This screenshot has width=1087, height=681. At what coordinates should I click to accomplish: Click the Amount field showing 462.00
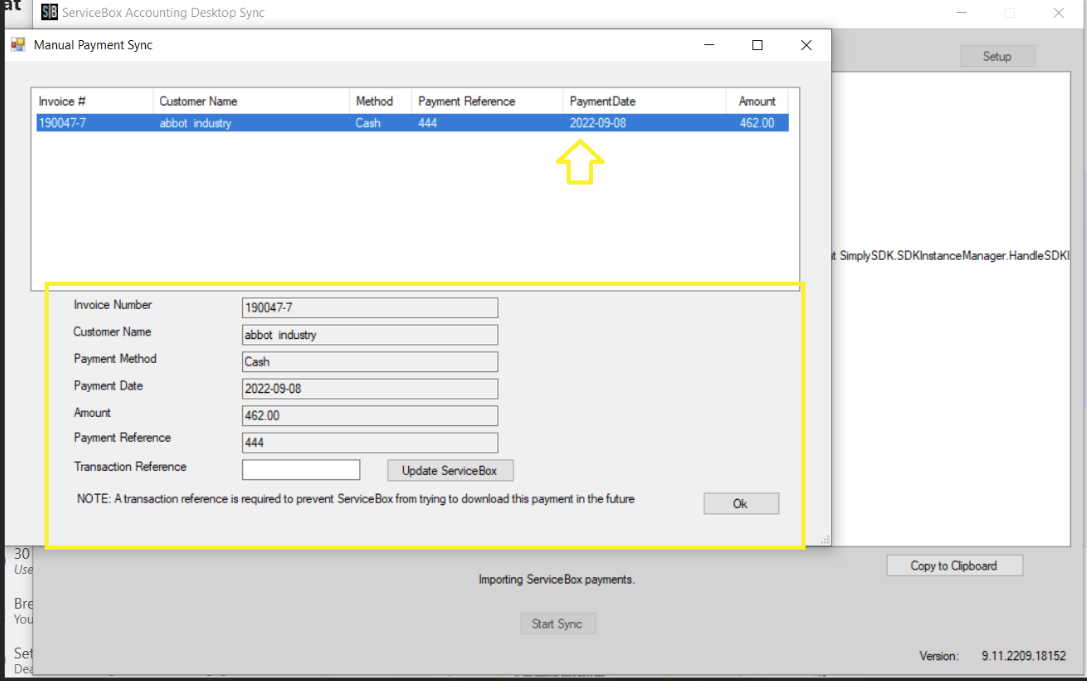coord(369,416)
